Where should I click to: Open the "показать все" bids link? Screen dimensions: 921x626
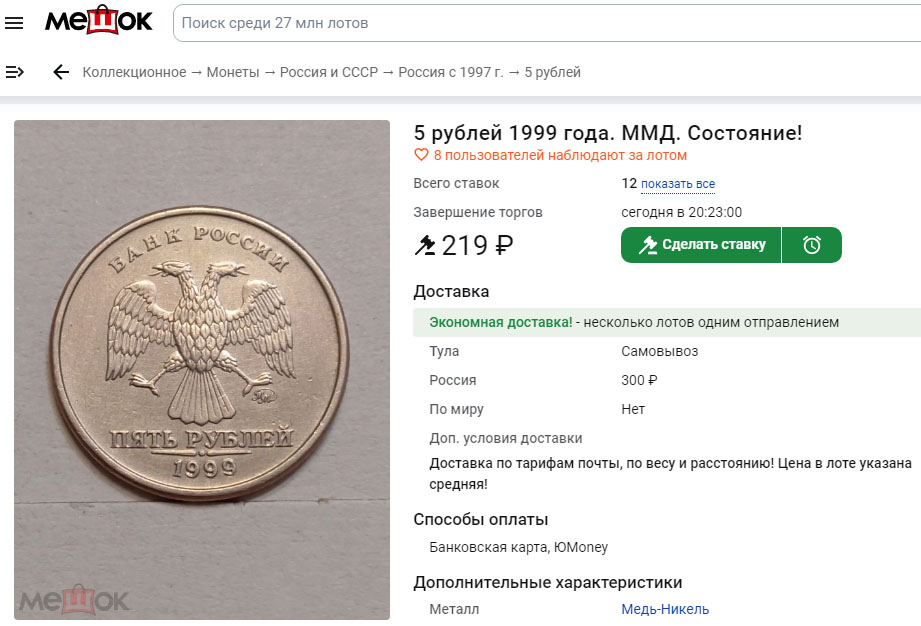[x=678, y=184]
